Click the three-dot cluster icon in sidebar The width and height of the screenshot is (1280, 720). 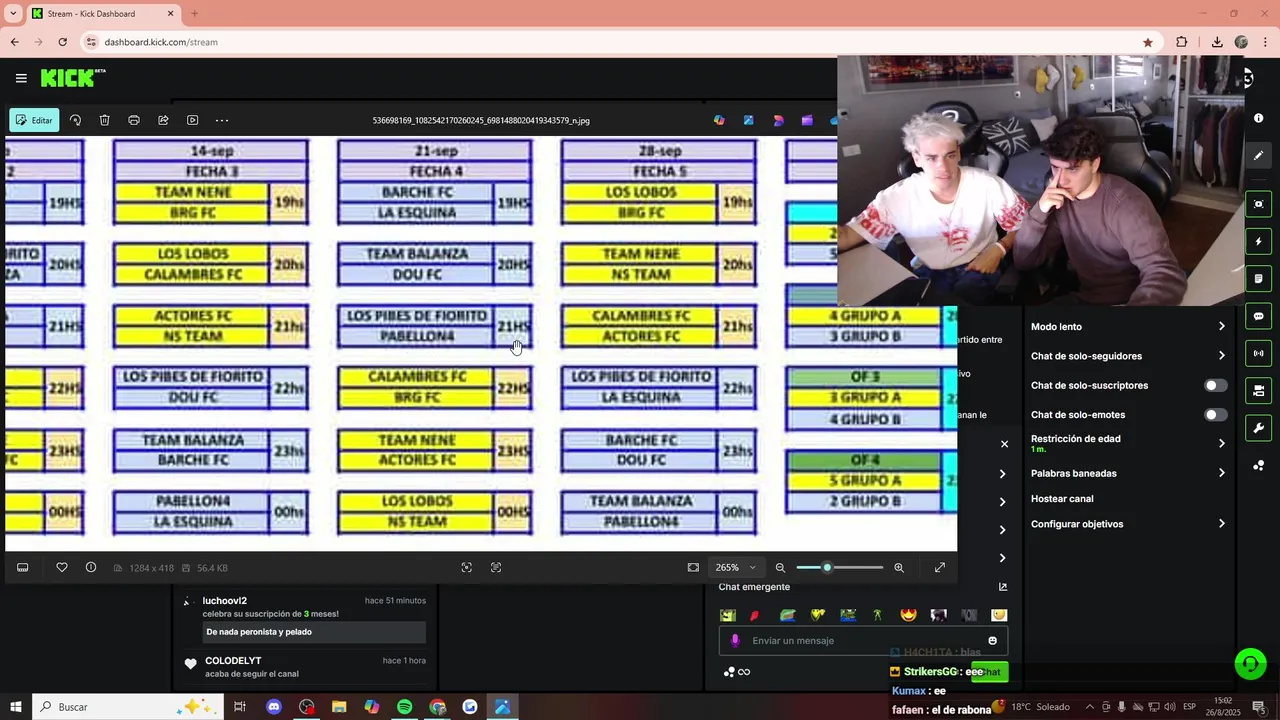point(1258,466)
